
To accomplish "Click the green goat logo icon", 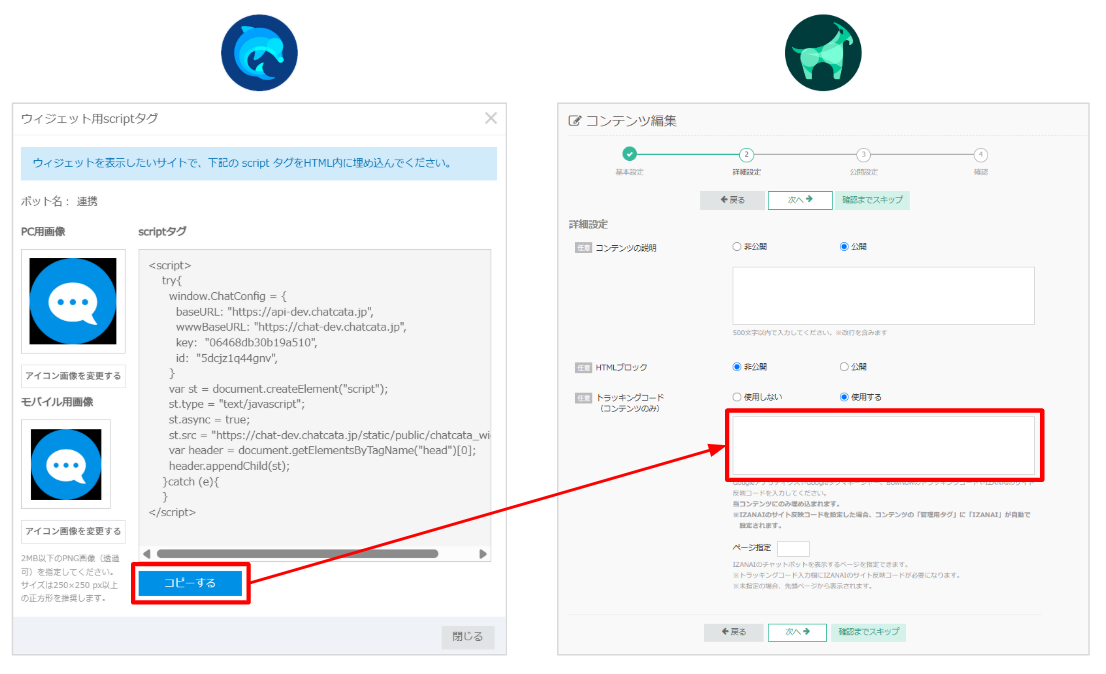I will pos(823,54).
